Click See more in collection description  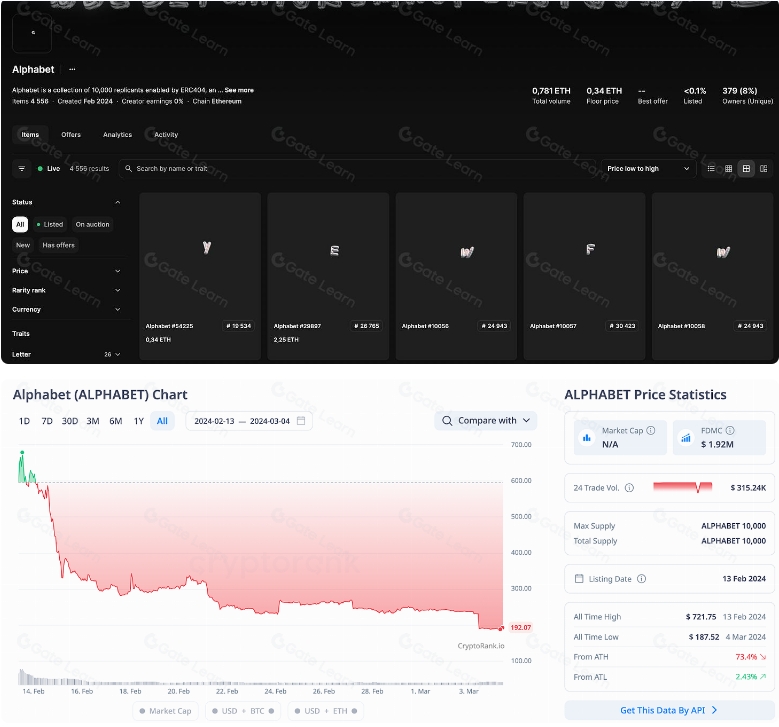239,90
